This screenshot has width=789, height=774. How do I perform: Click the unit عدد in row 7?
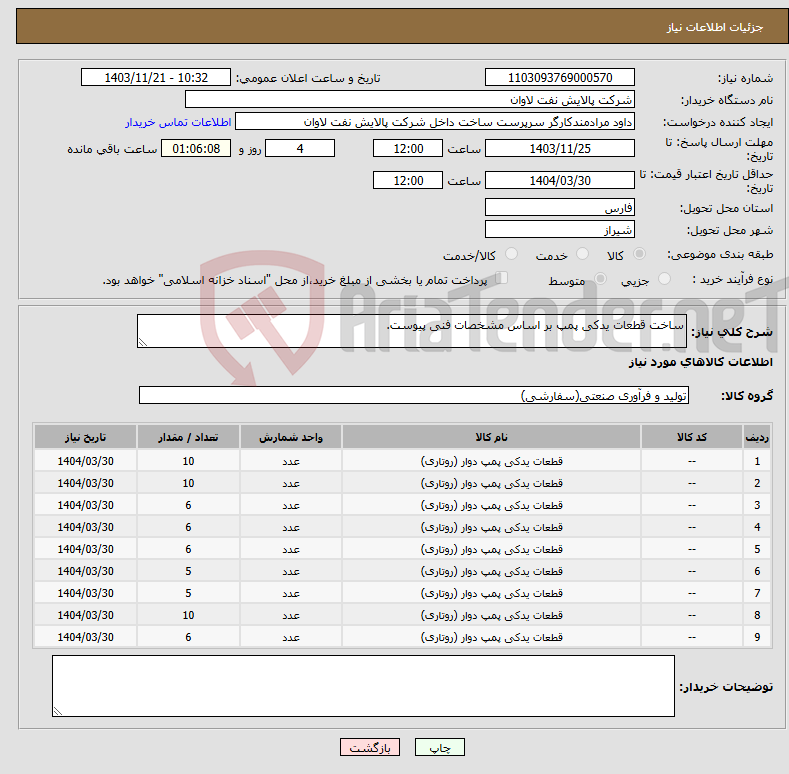tap(291, 593)
